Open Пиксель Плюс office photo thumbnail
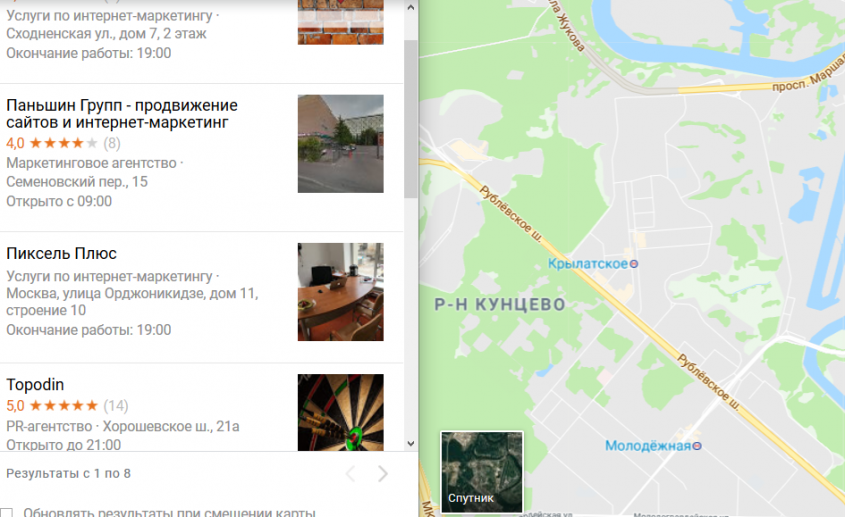The image size is (845, 517). pos(341,292)
